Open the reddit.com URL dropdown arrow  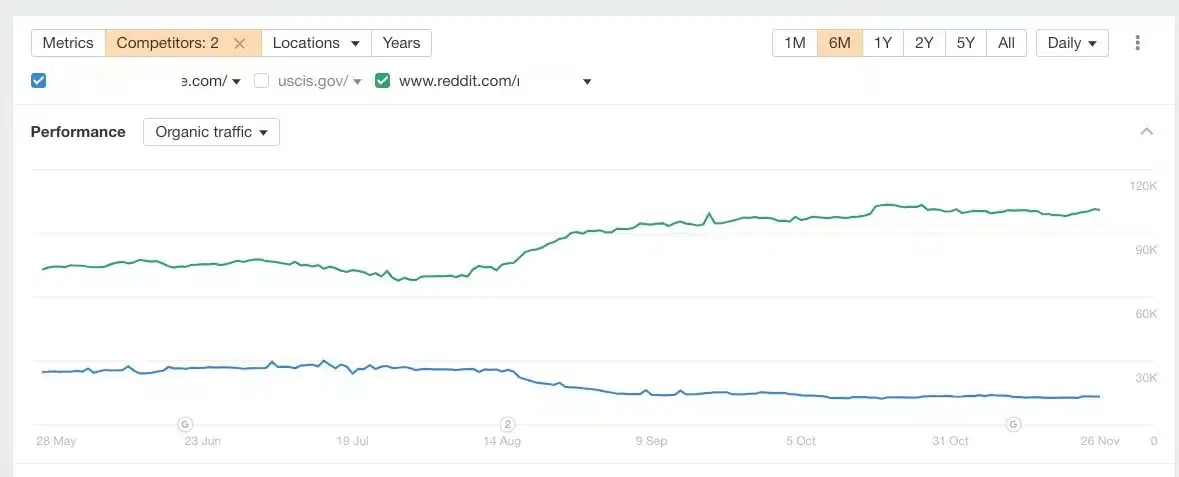point(587,82)
